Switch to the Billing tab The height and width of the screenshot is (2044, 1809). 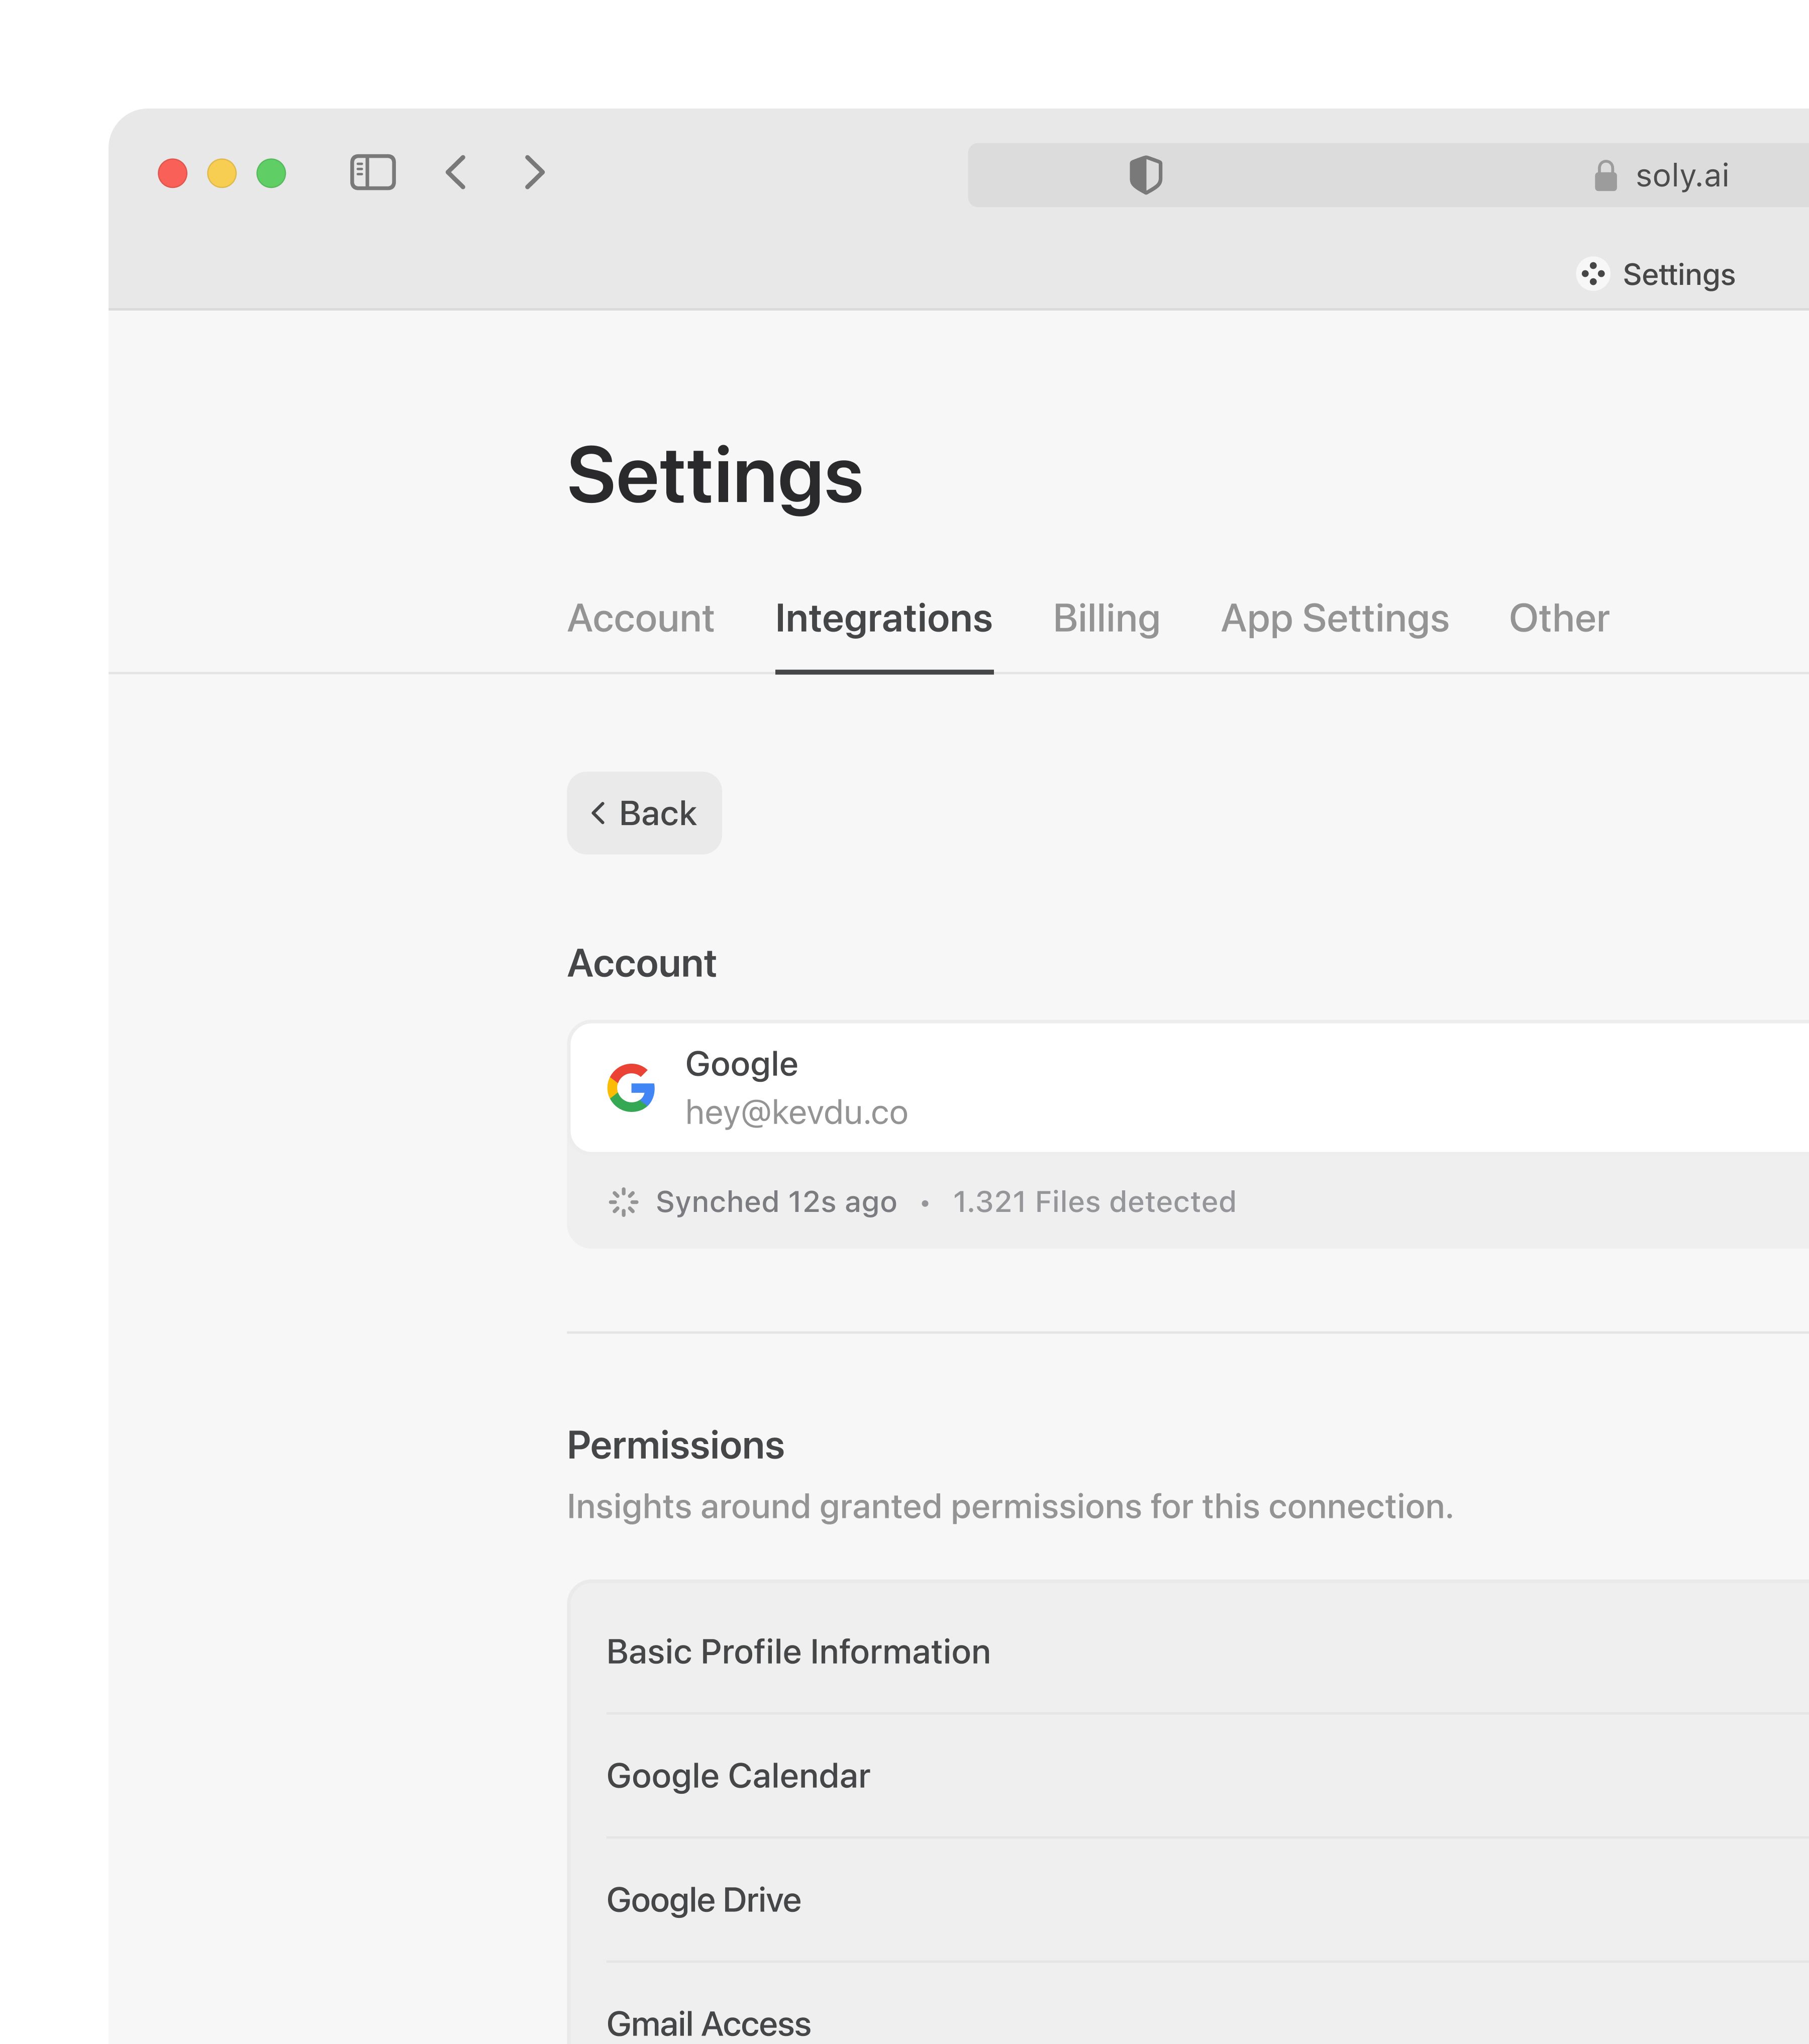1106,618
